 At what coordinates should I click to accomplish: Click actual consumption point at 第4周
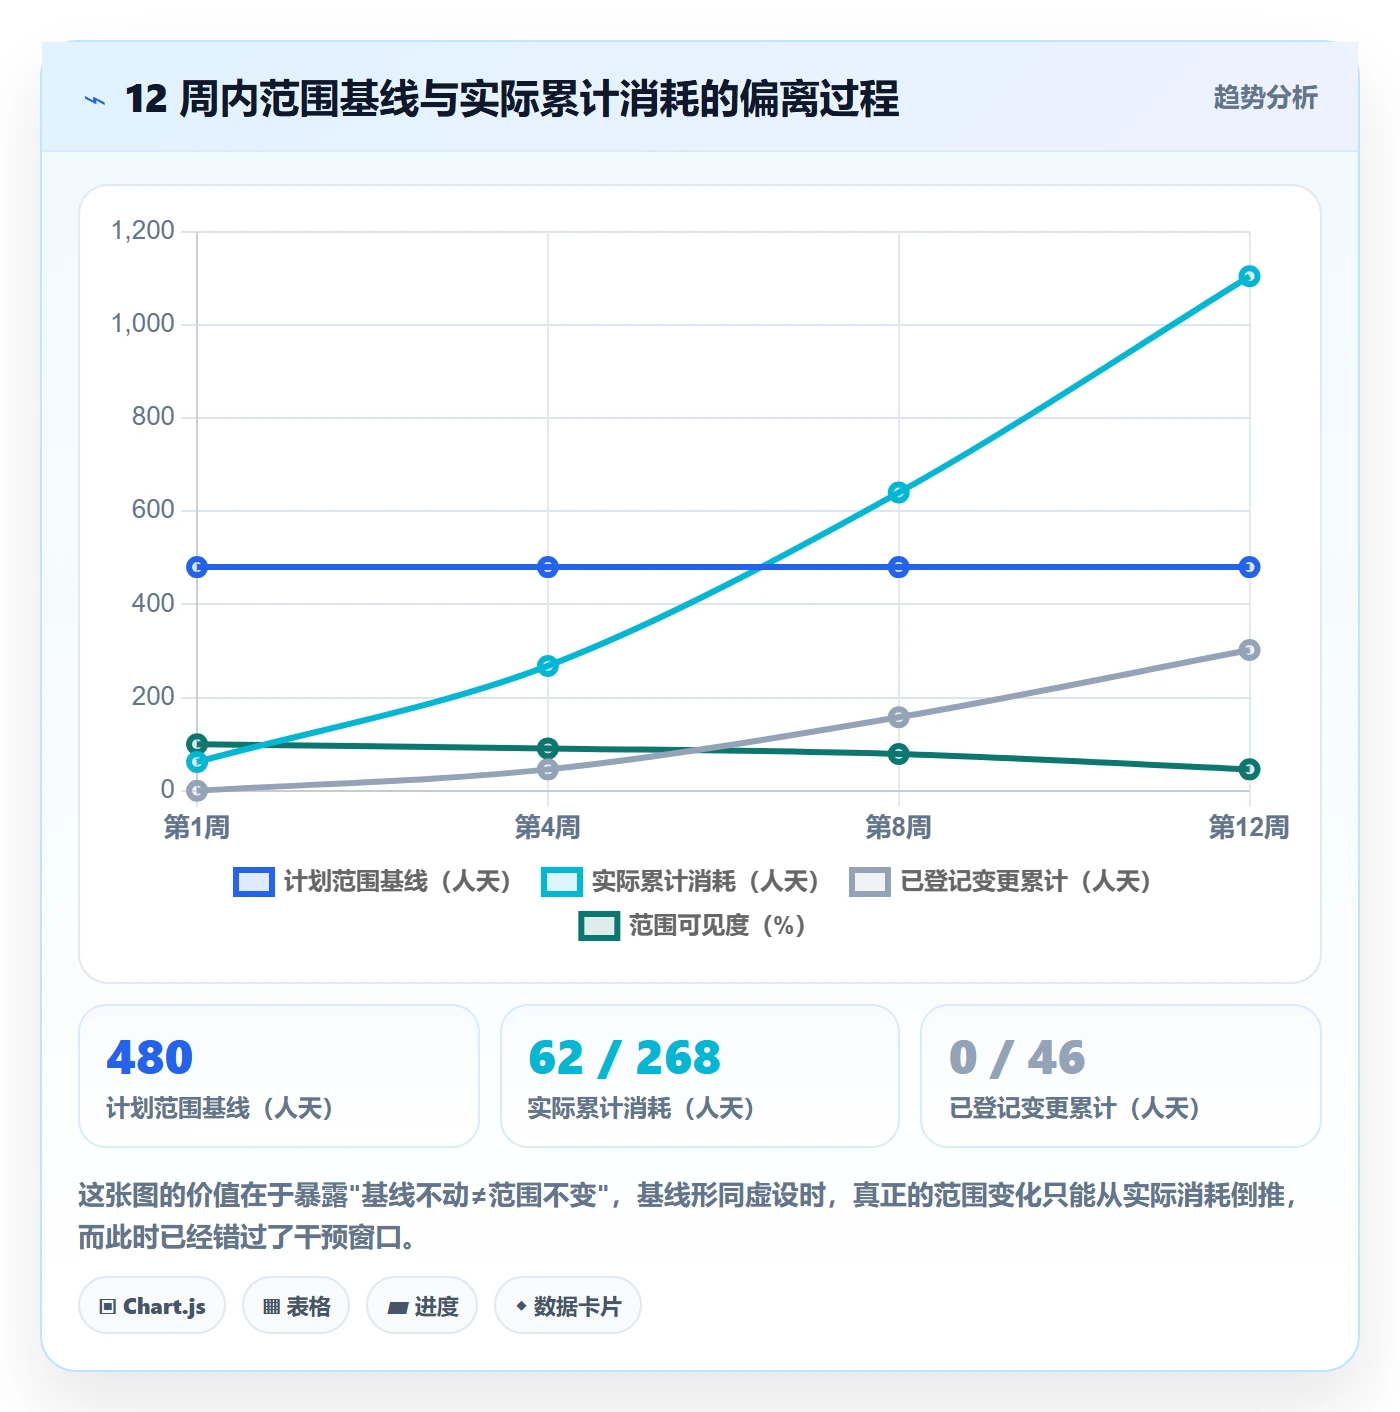point(548,666)
